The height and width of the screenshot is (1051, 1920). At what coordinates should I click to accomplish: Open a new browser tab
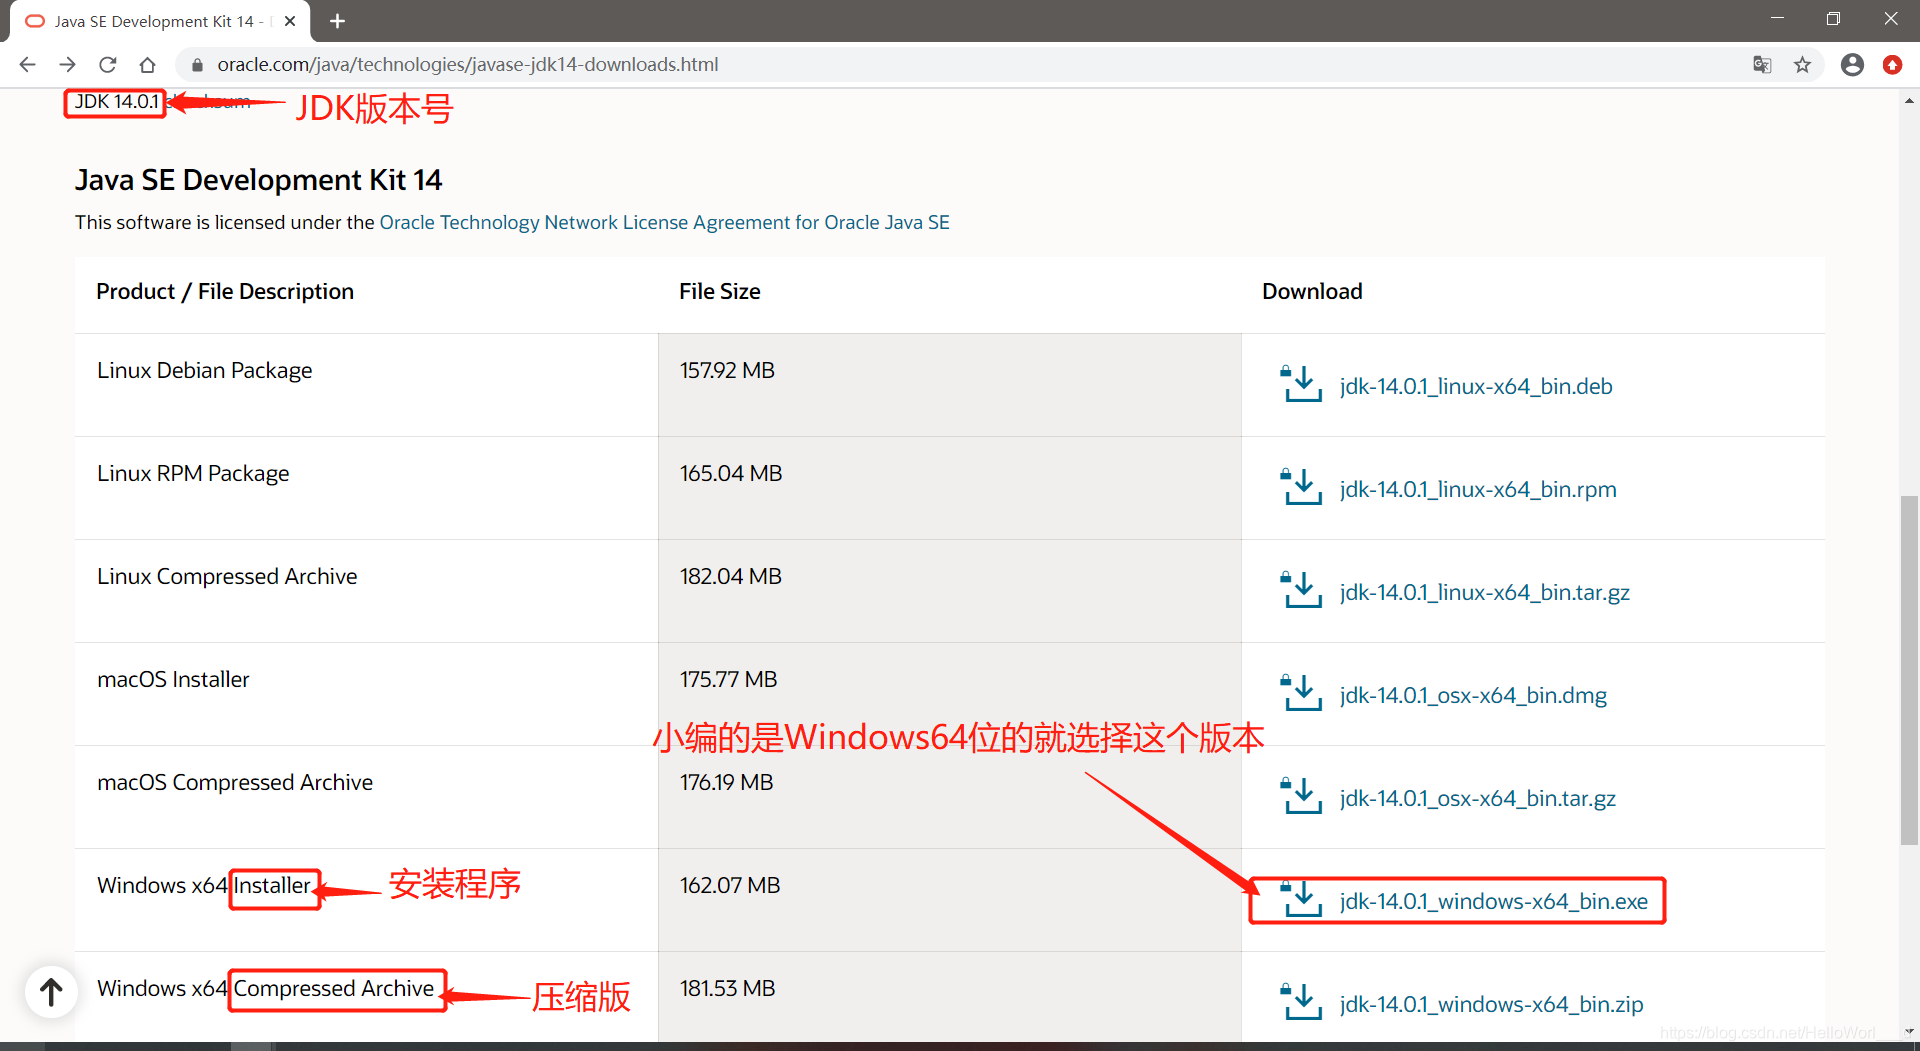[x=337, y=21]
